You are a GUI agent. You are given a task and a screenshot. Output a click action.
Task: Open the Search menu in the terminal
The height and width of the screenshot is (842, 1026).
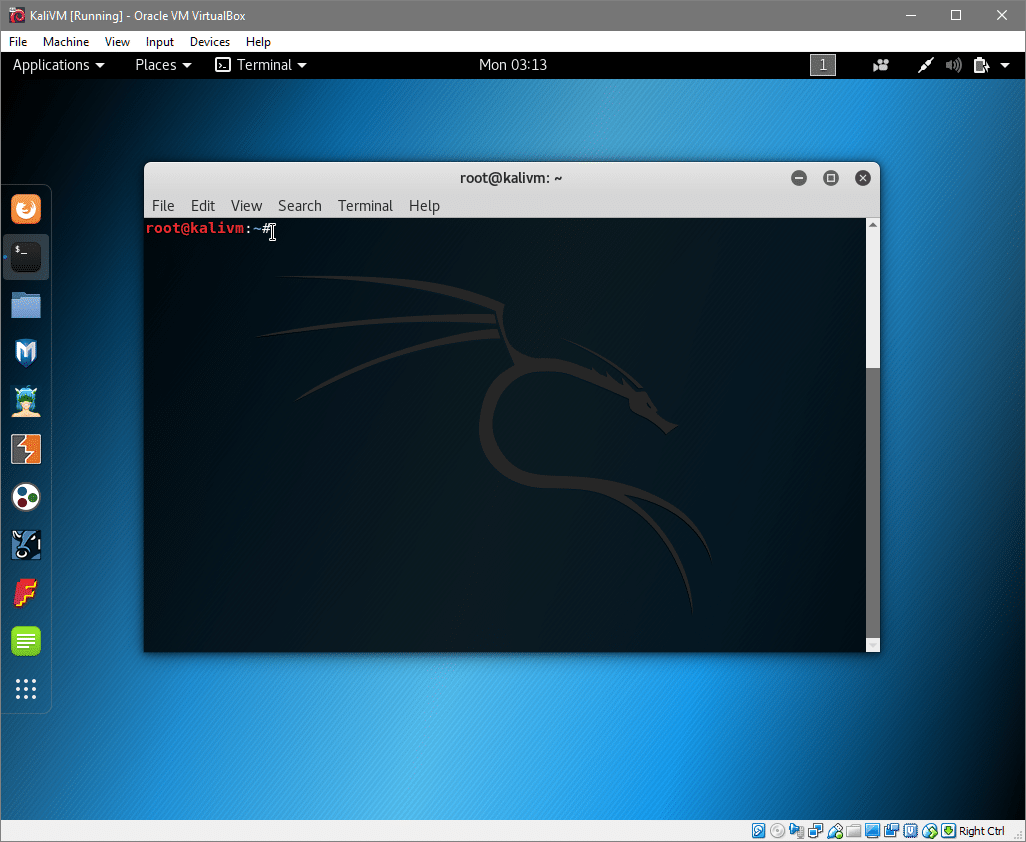299,206
